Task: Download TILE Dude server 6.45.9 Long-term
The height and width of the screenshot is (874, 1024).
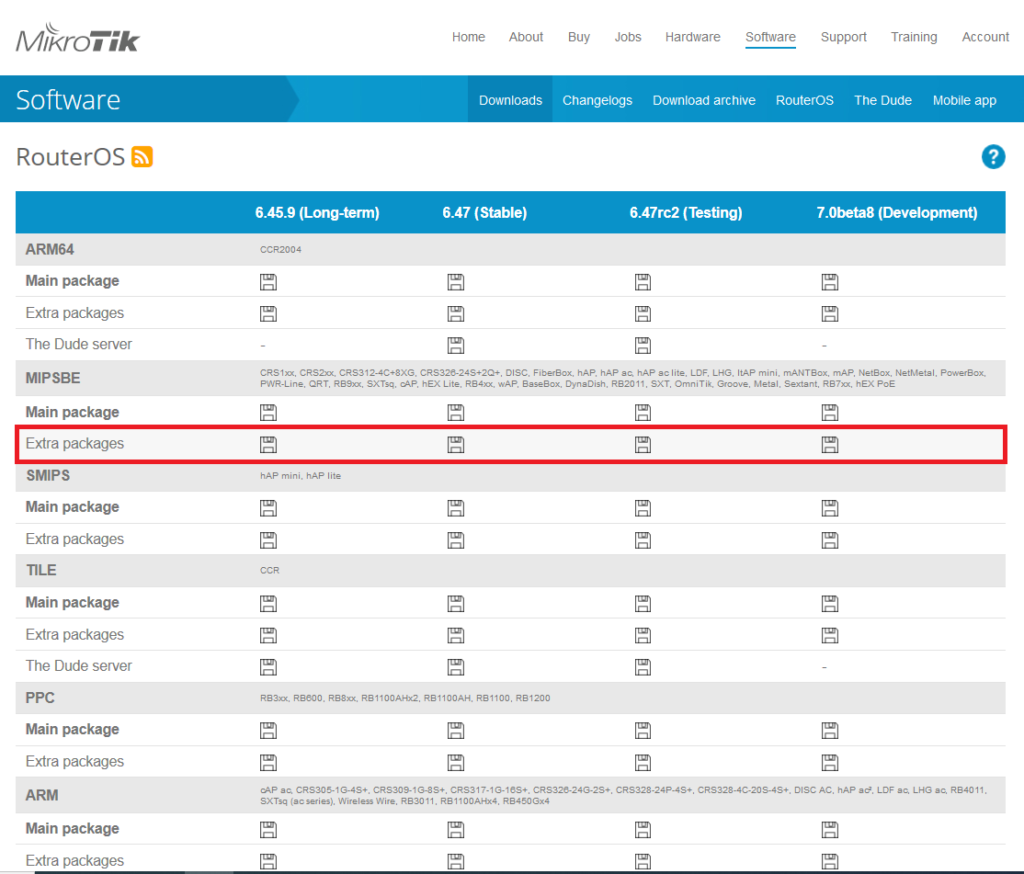Action: click(268, 667)
